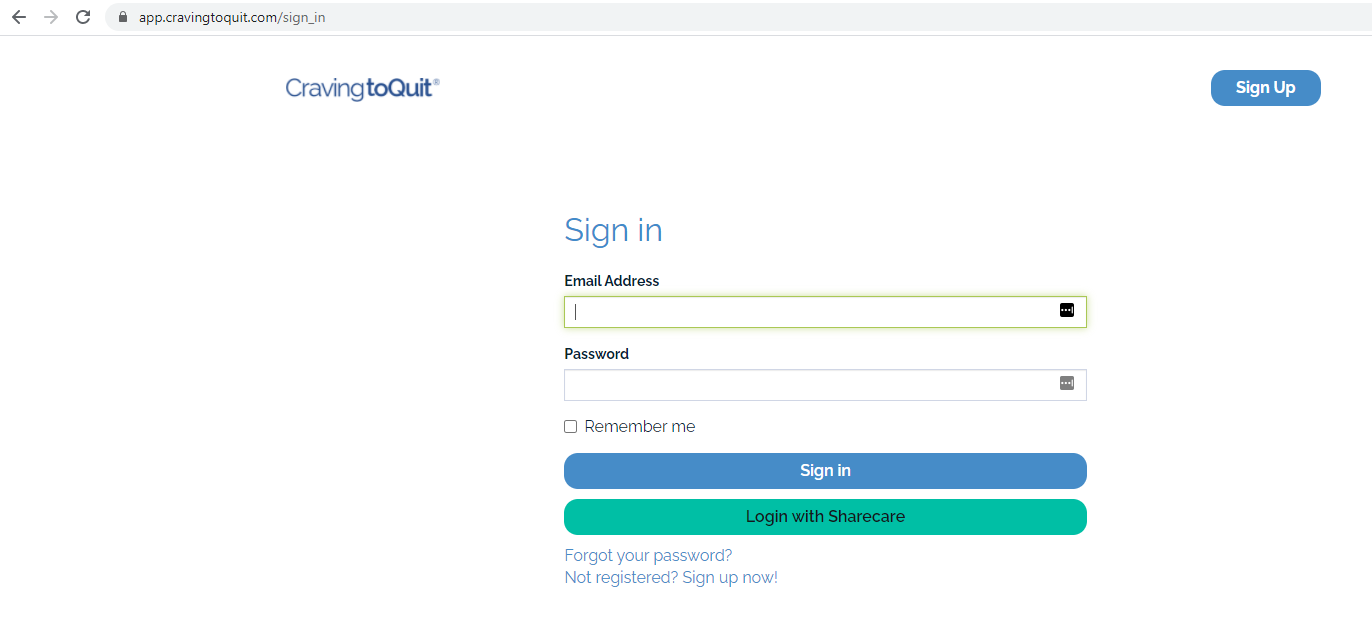Click the browser forward arrow
The width and height of the screenshot is (1372, 629).
tap(51, 17)
